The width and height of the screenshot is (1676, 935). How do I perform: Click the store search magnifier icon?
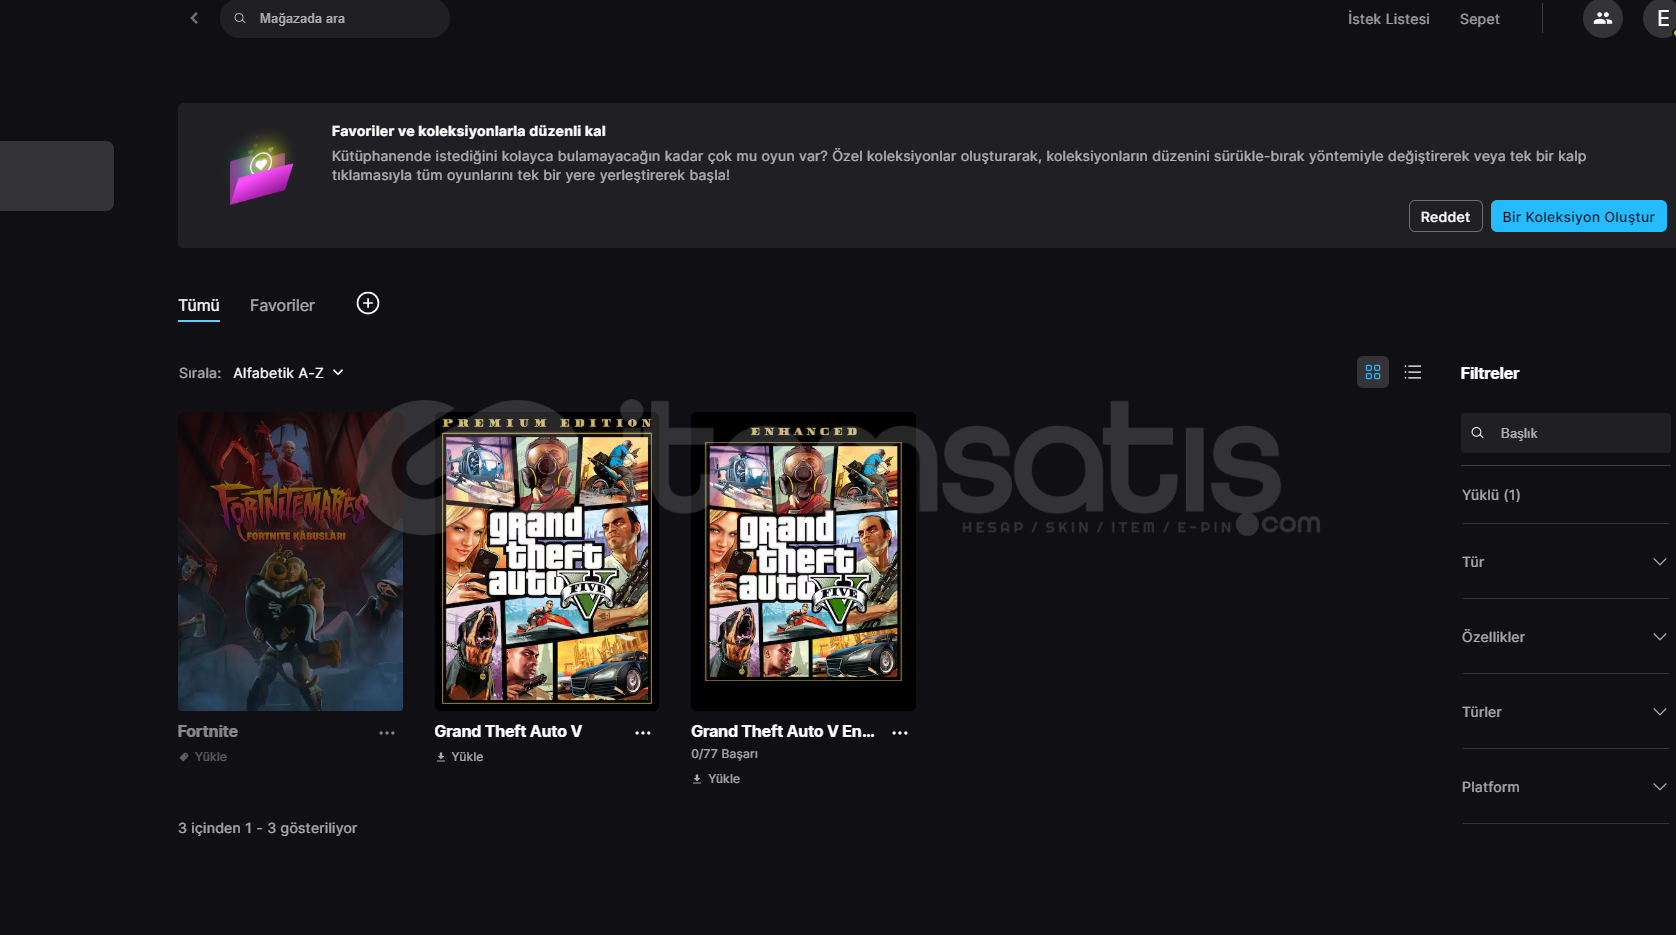click(240, 18)
